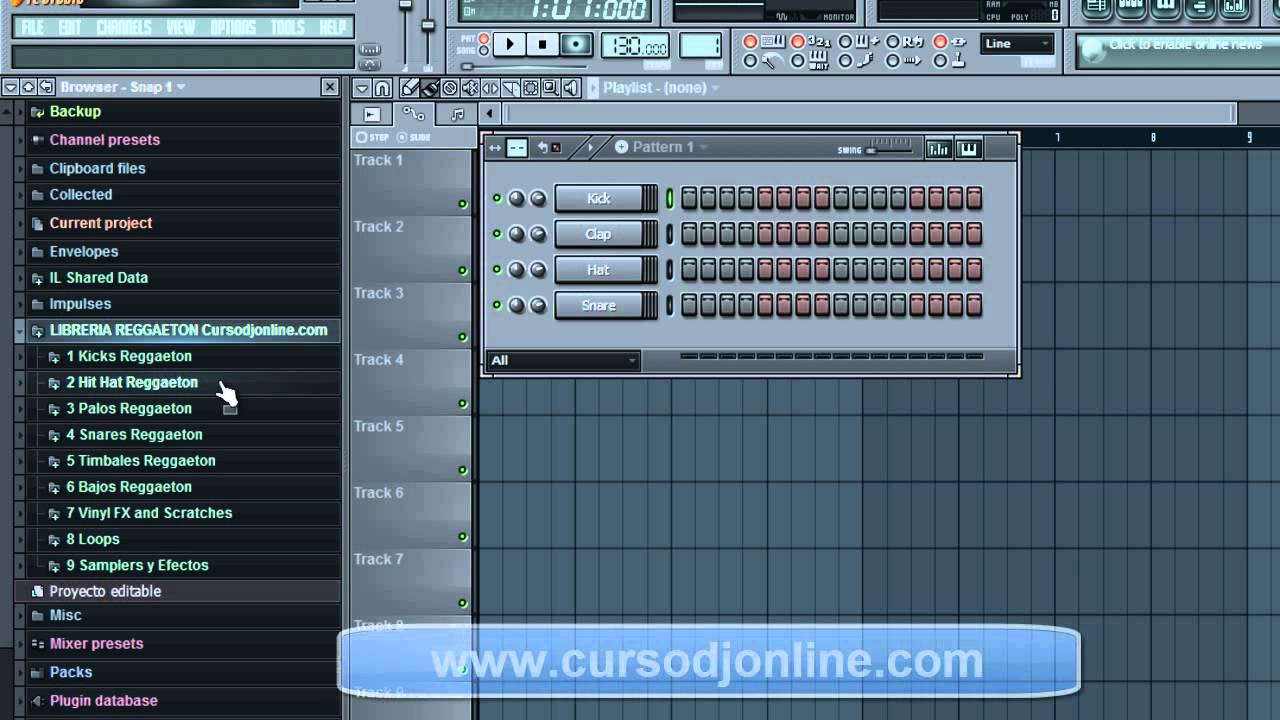Click the Hat channel pan knob

pos(516,269)
